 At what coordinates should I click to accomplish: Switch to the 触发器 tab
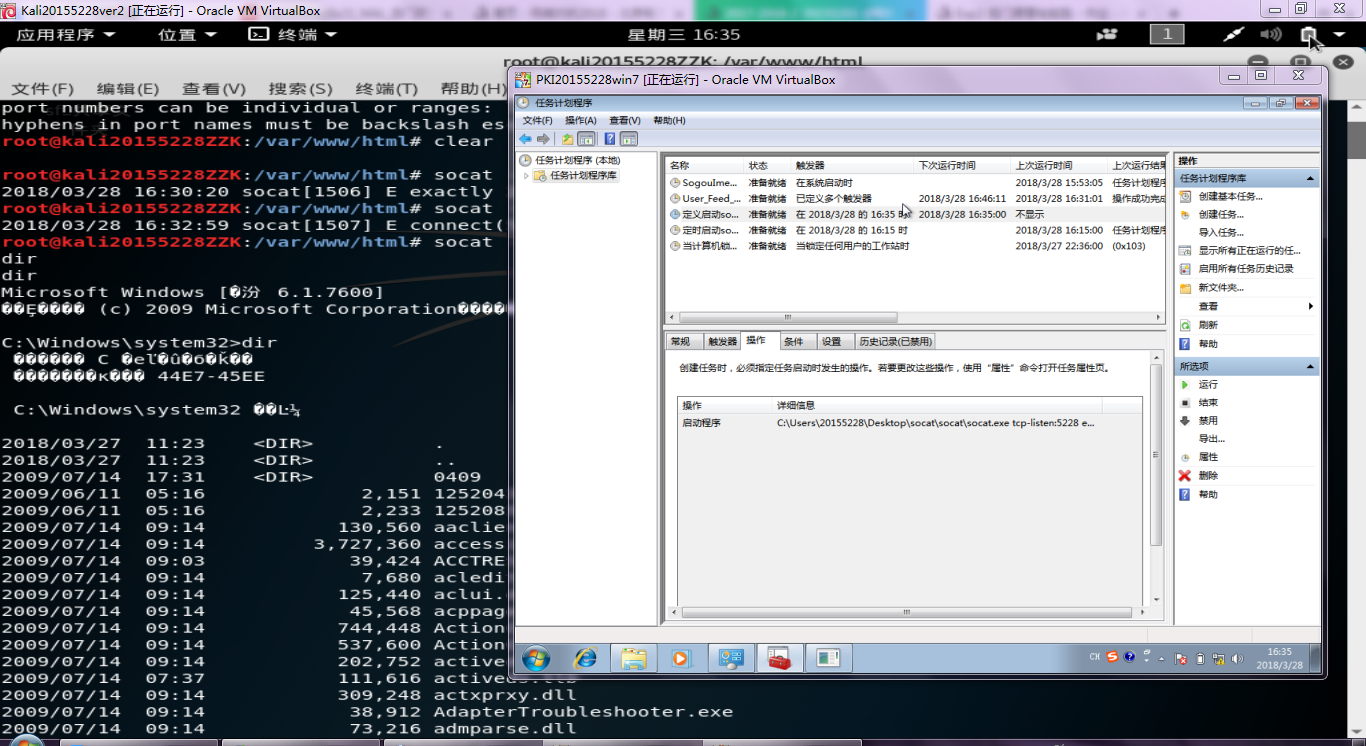click(x=722, y=341)
